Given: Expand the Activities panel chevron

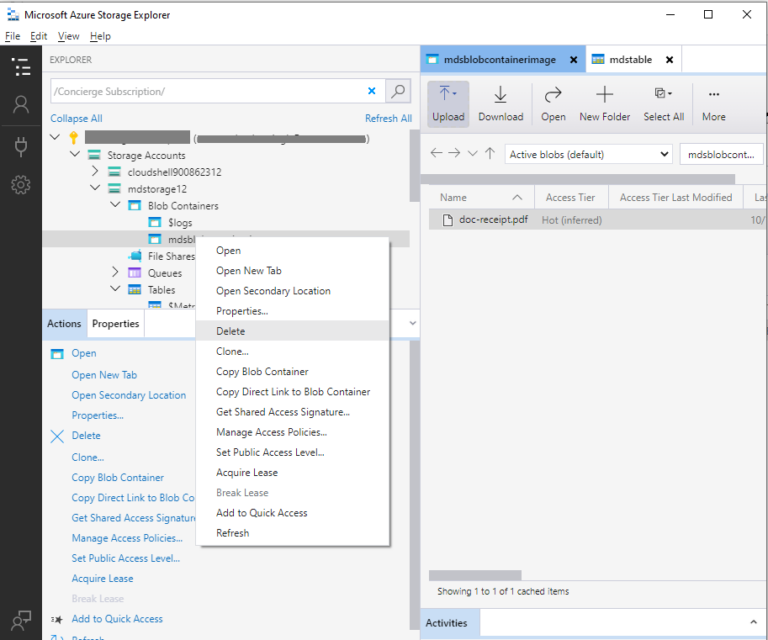Looking at the screenshot, I should pos(753,622).
